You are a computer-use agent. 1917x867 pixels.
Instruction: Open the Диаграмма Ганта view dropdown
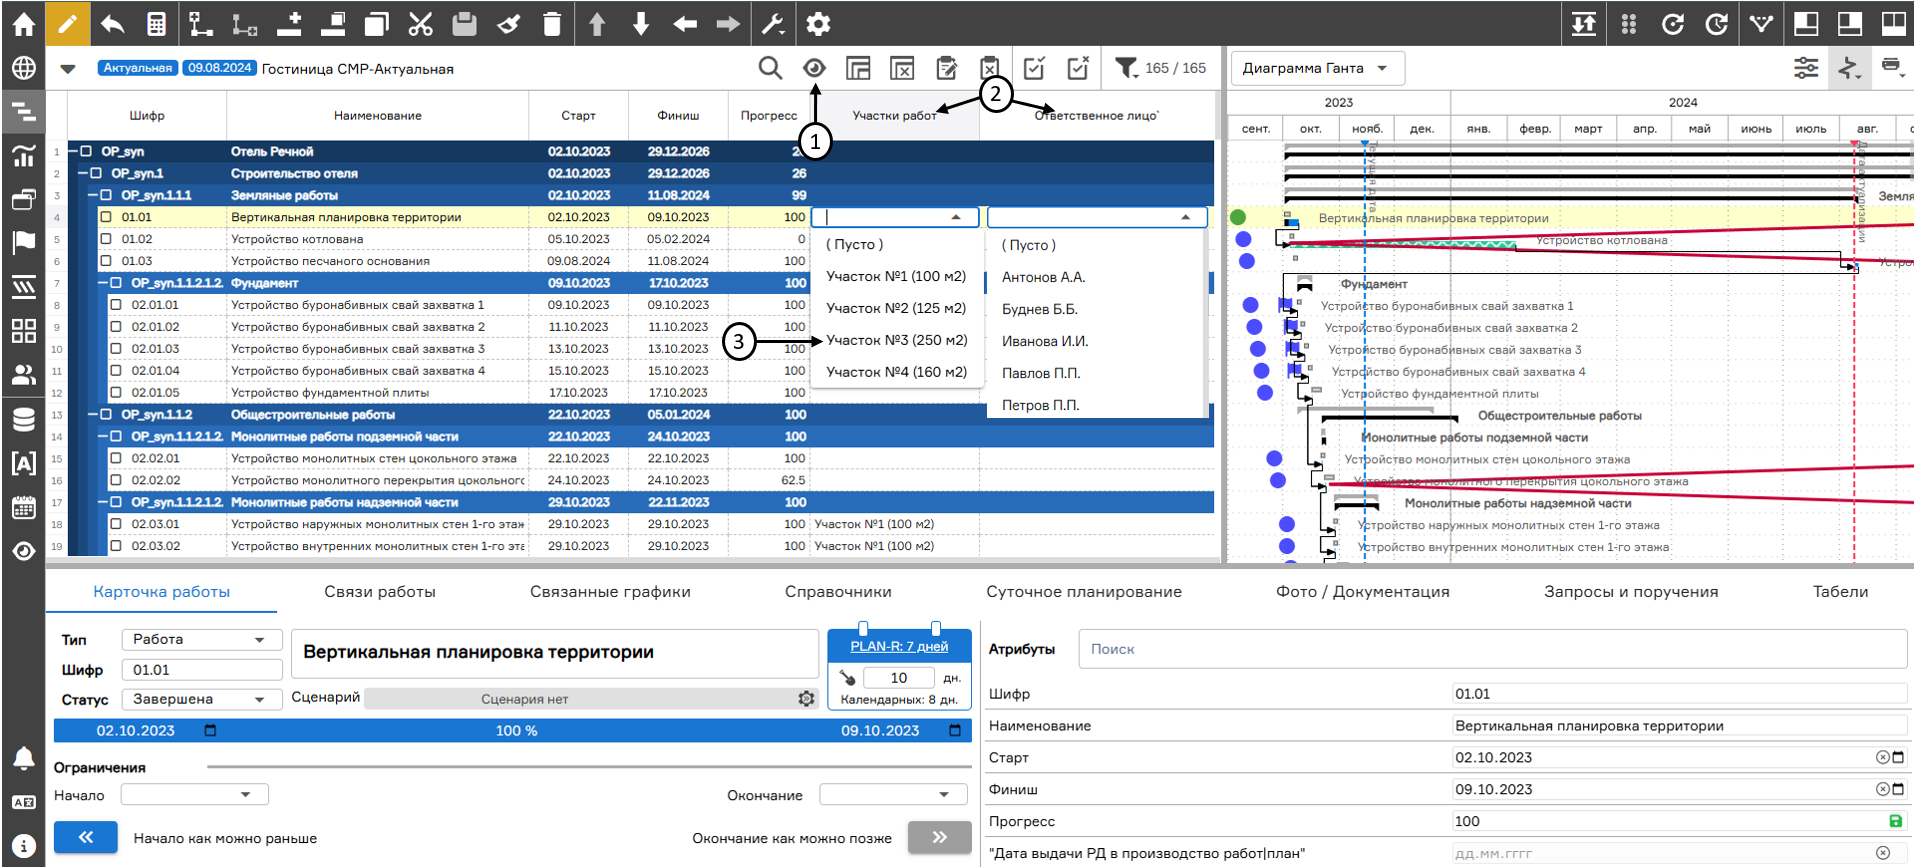1316,68
